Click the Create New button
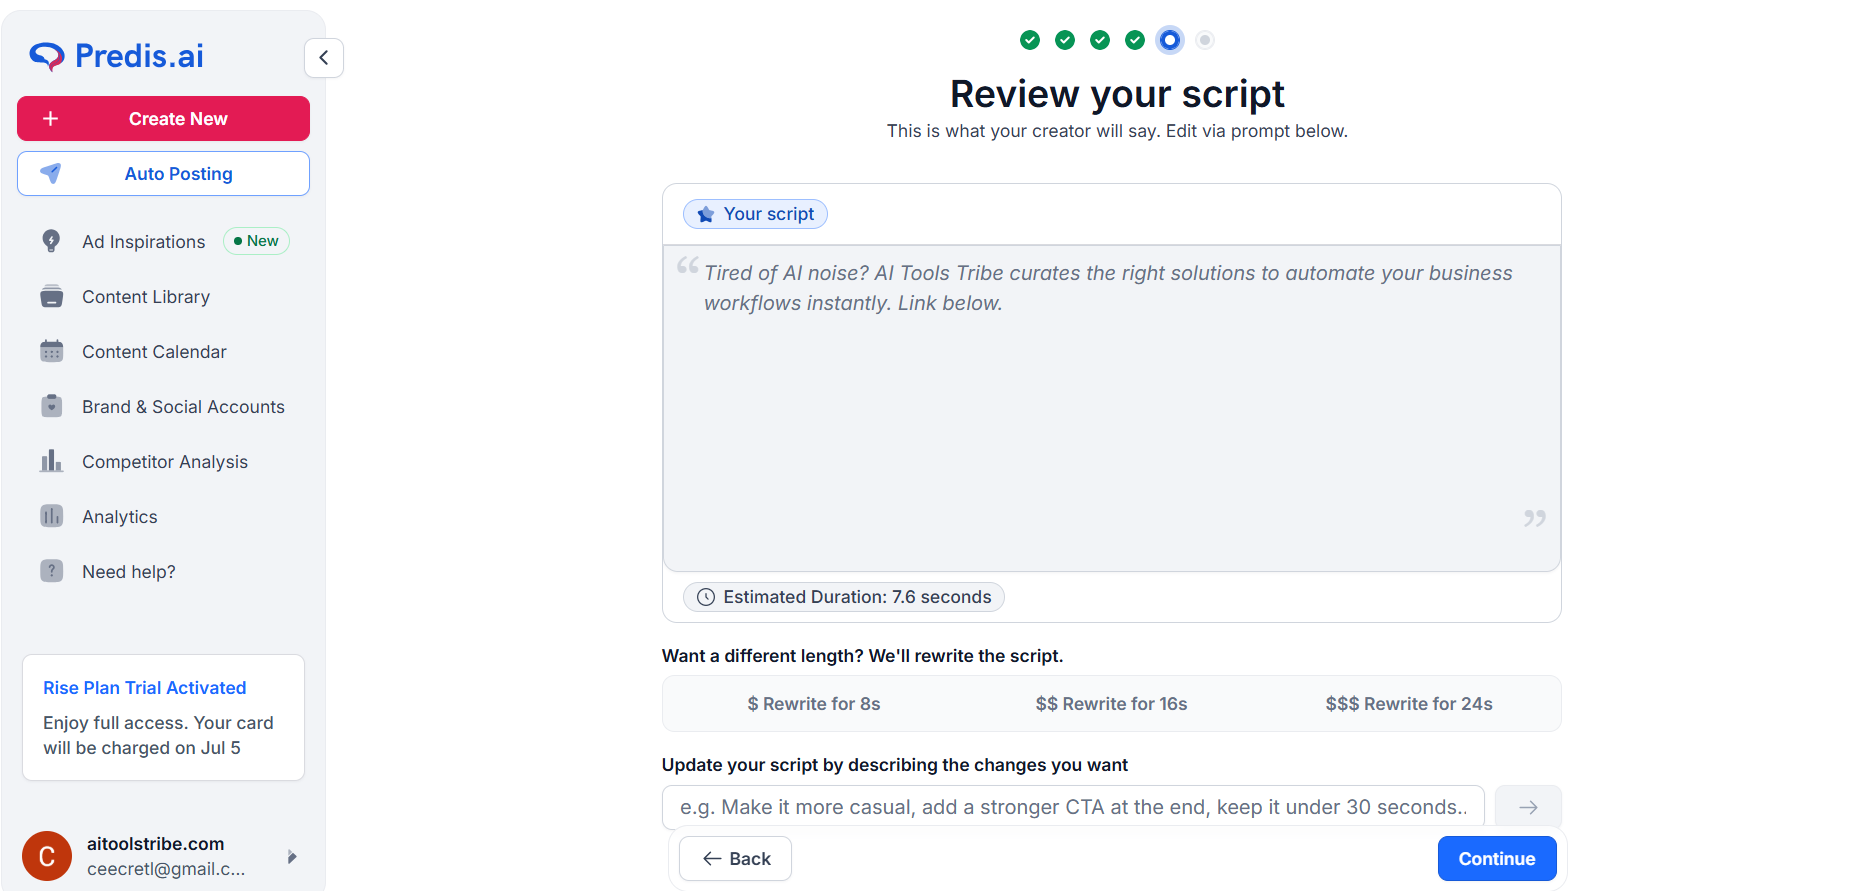Image resolution: width=1866 pixels, height=891 pixels. (163, 119)
